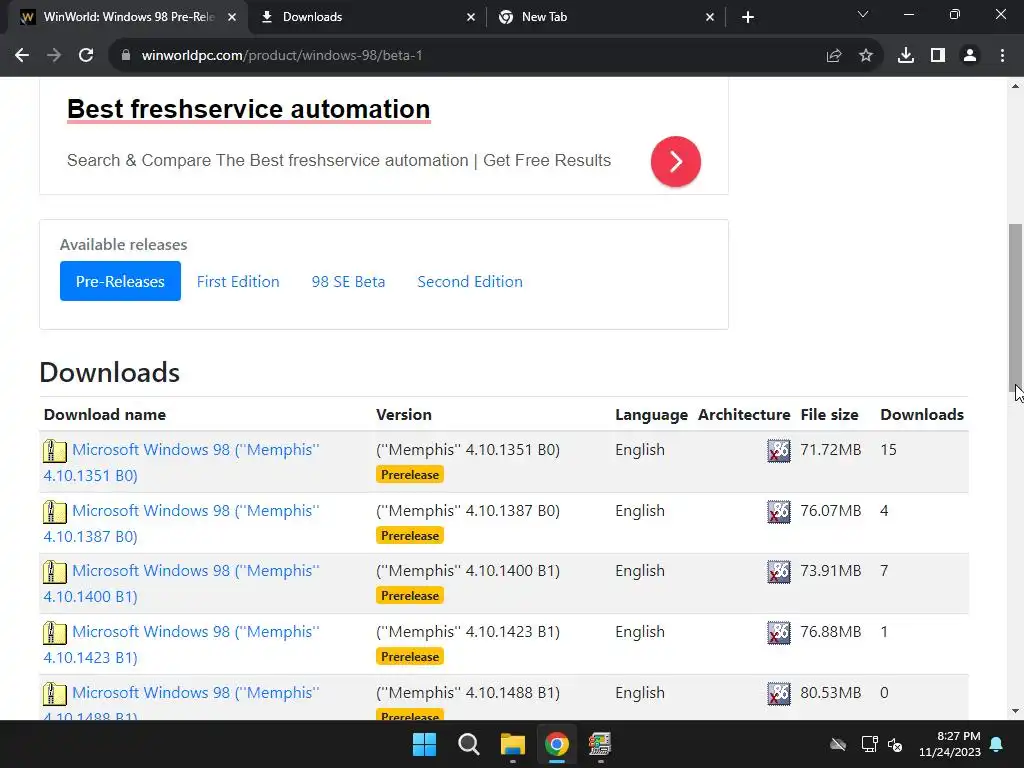Switch to the New Tab tab
The width and height of the screenshot is (1024, 768).
pyautogui.click(x=605, y=17)
